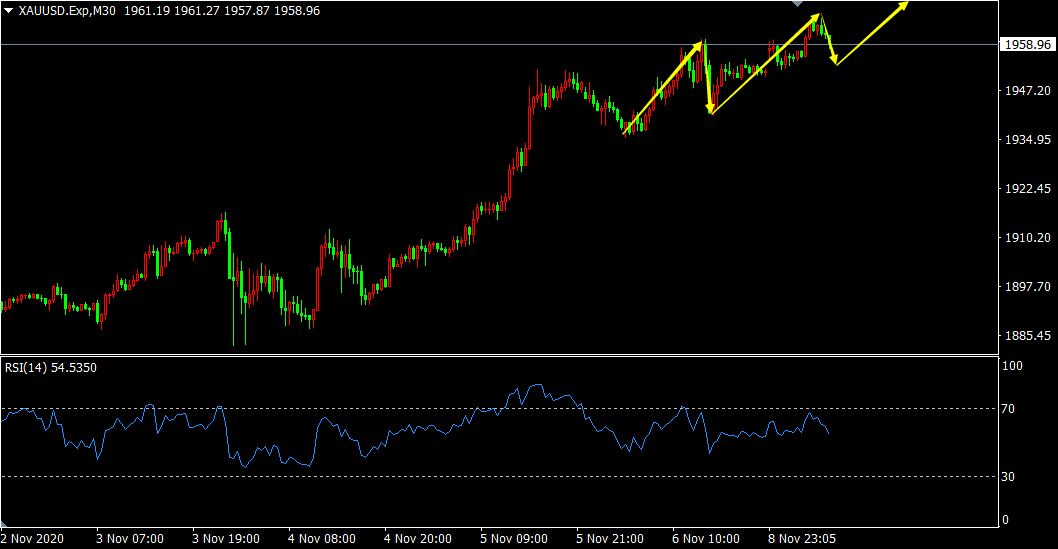Click the 4 Nov 08:00 time label
The width and height of the screenshot is (1058, 549).
pyautogui.click(x=322, y=539)
